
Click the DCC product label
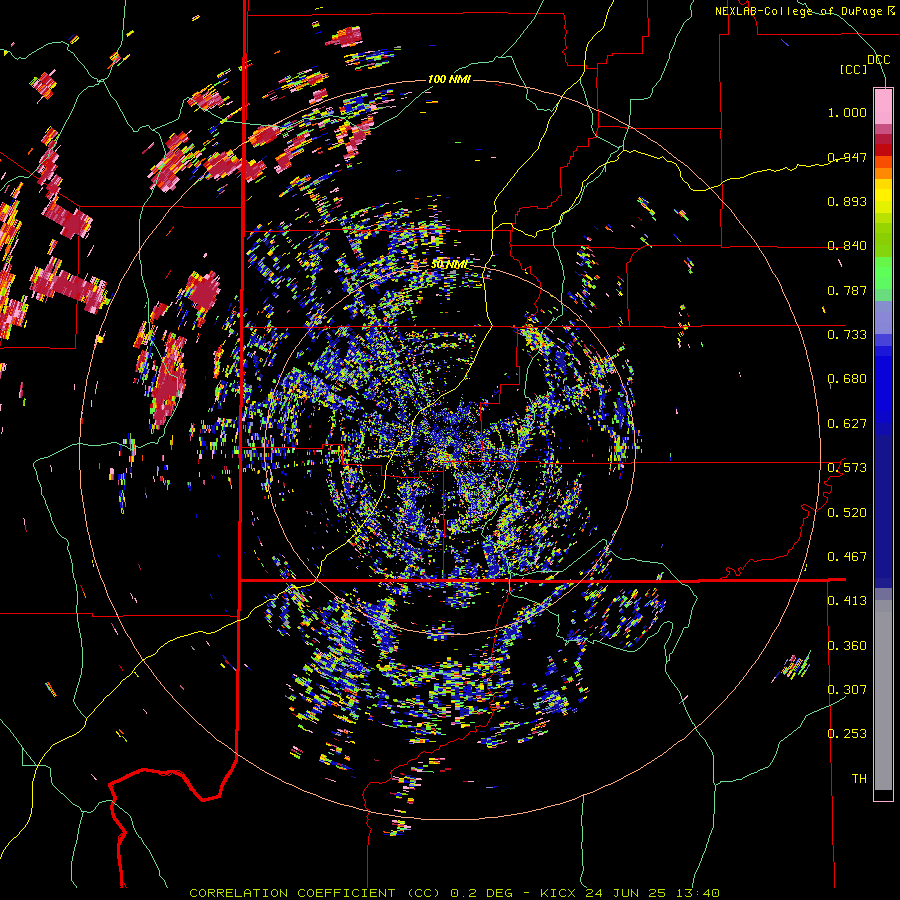coord(878,60)
